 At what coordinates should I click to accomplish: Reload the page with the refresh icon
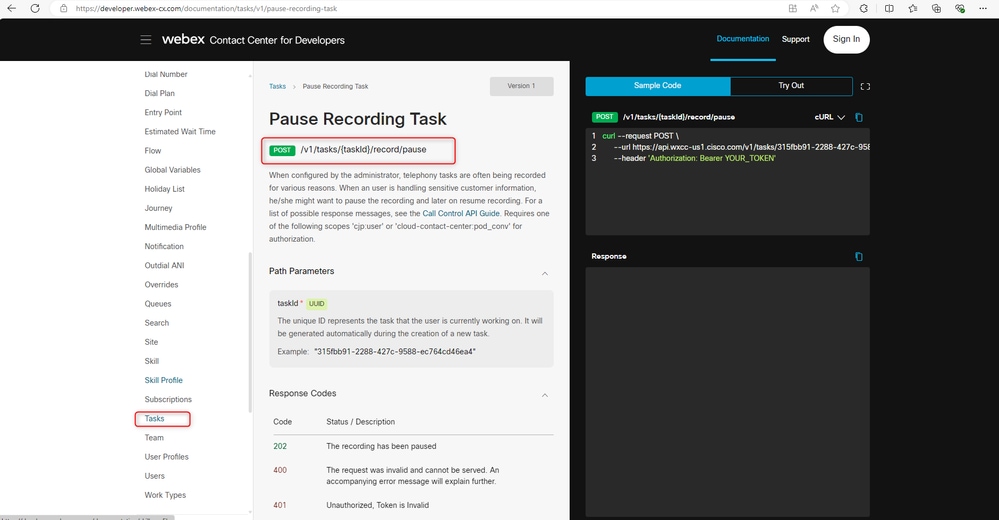pos(35,8)
